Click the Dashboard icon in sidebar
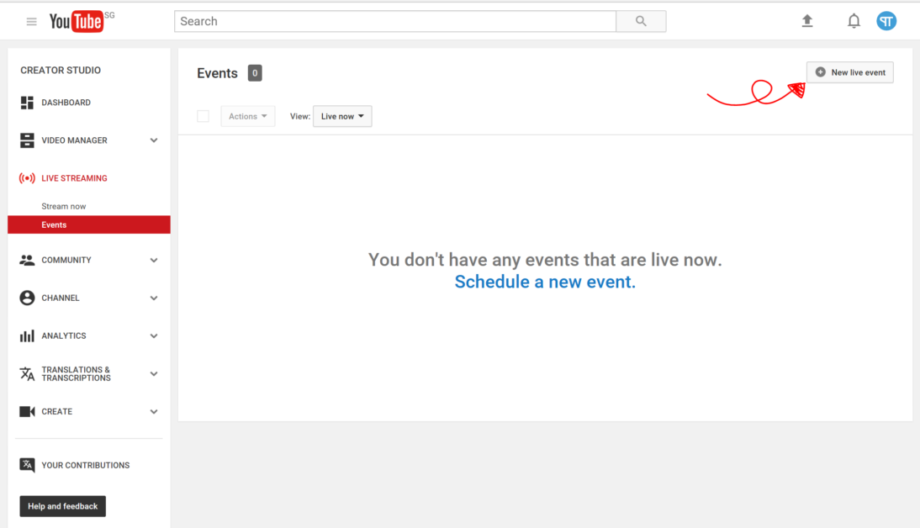Screen dimensions: 920x528 coord(27,103)
